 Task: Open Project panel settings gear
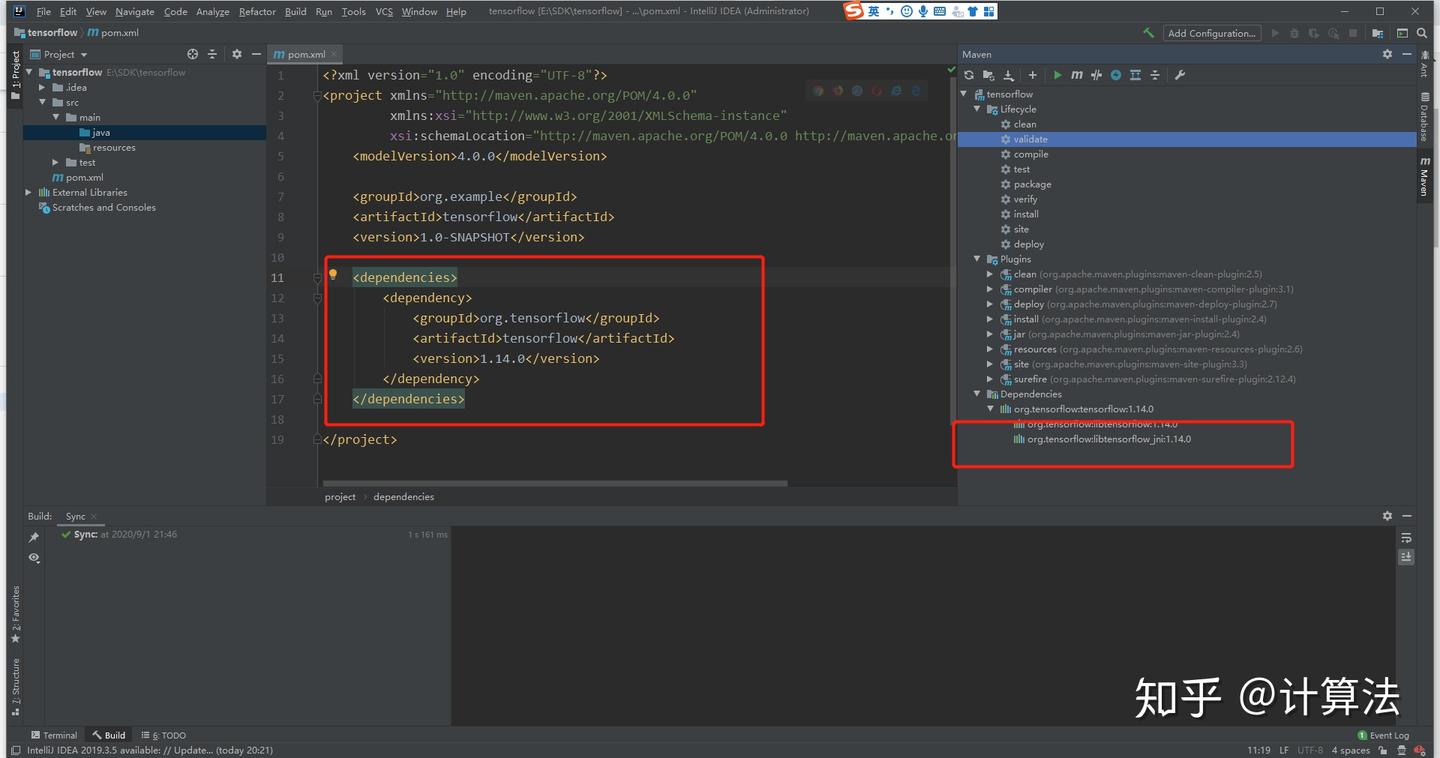[x=237, y=54]
